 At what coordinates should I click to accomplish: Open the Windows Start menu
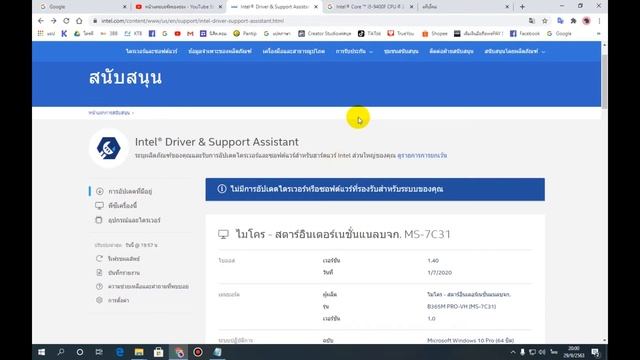41,352
